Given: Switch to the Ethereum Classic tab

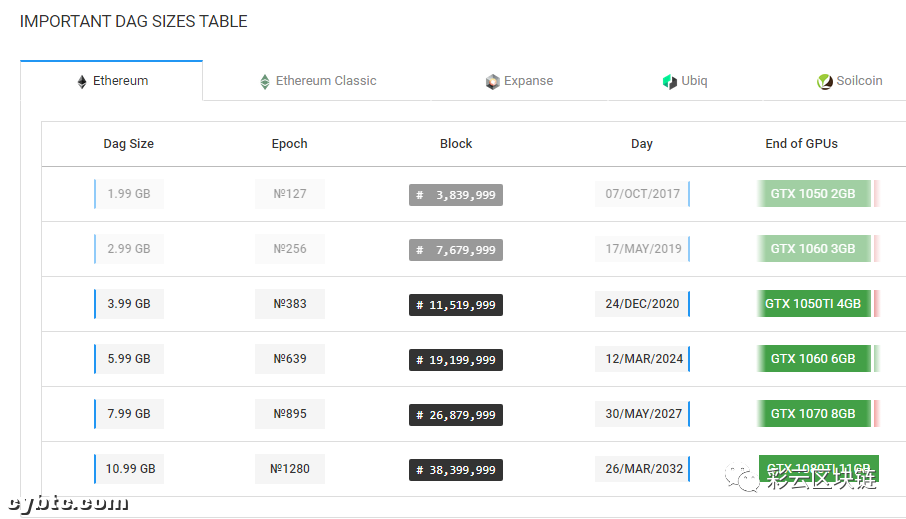Looking at the screenshot, I should [326, 81].
